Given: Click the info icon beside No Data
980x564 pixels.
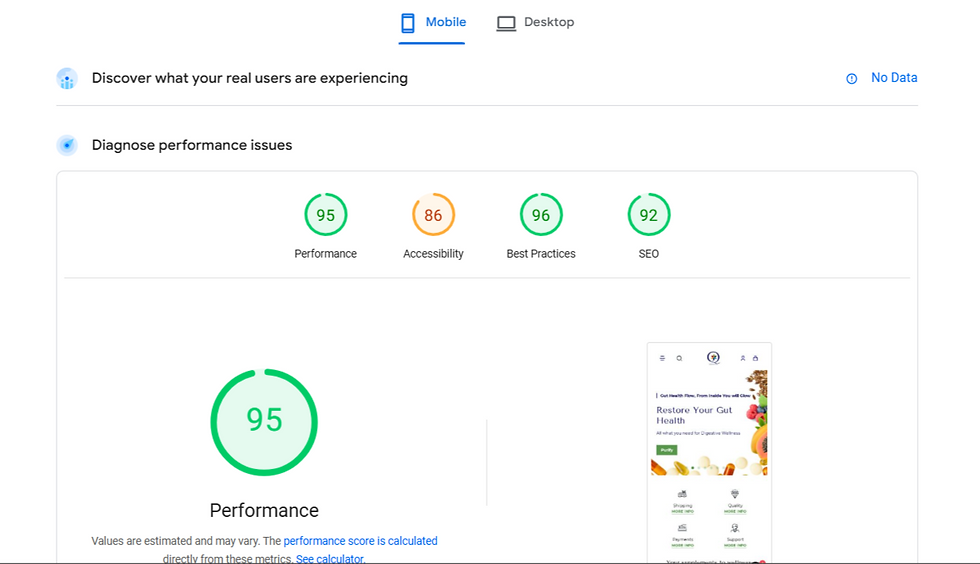Looking at the screenshot, I should click(x=851, y=78).
